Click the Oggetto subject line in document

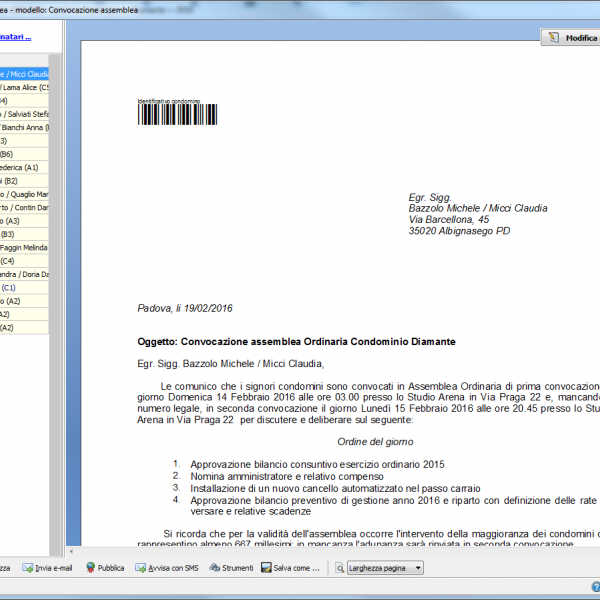(296, 342)
